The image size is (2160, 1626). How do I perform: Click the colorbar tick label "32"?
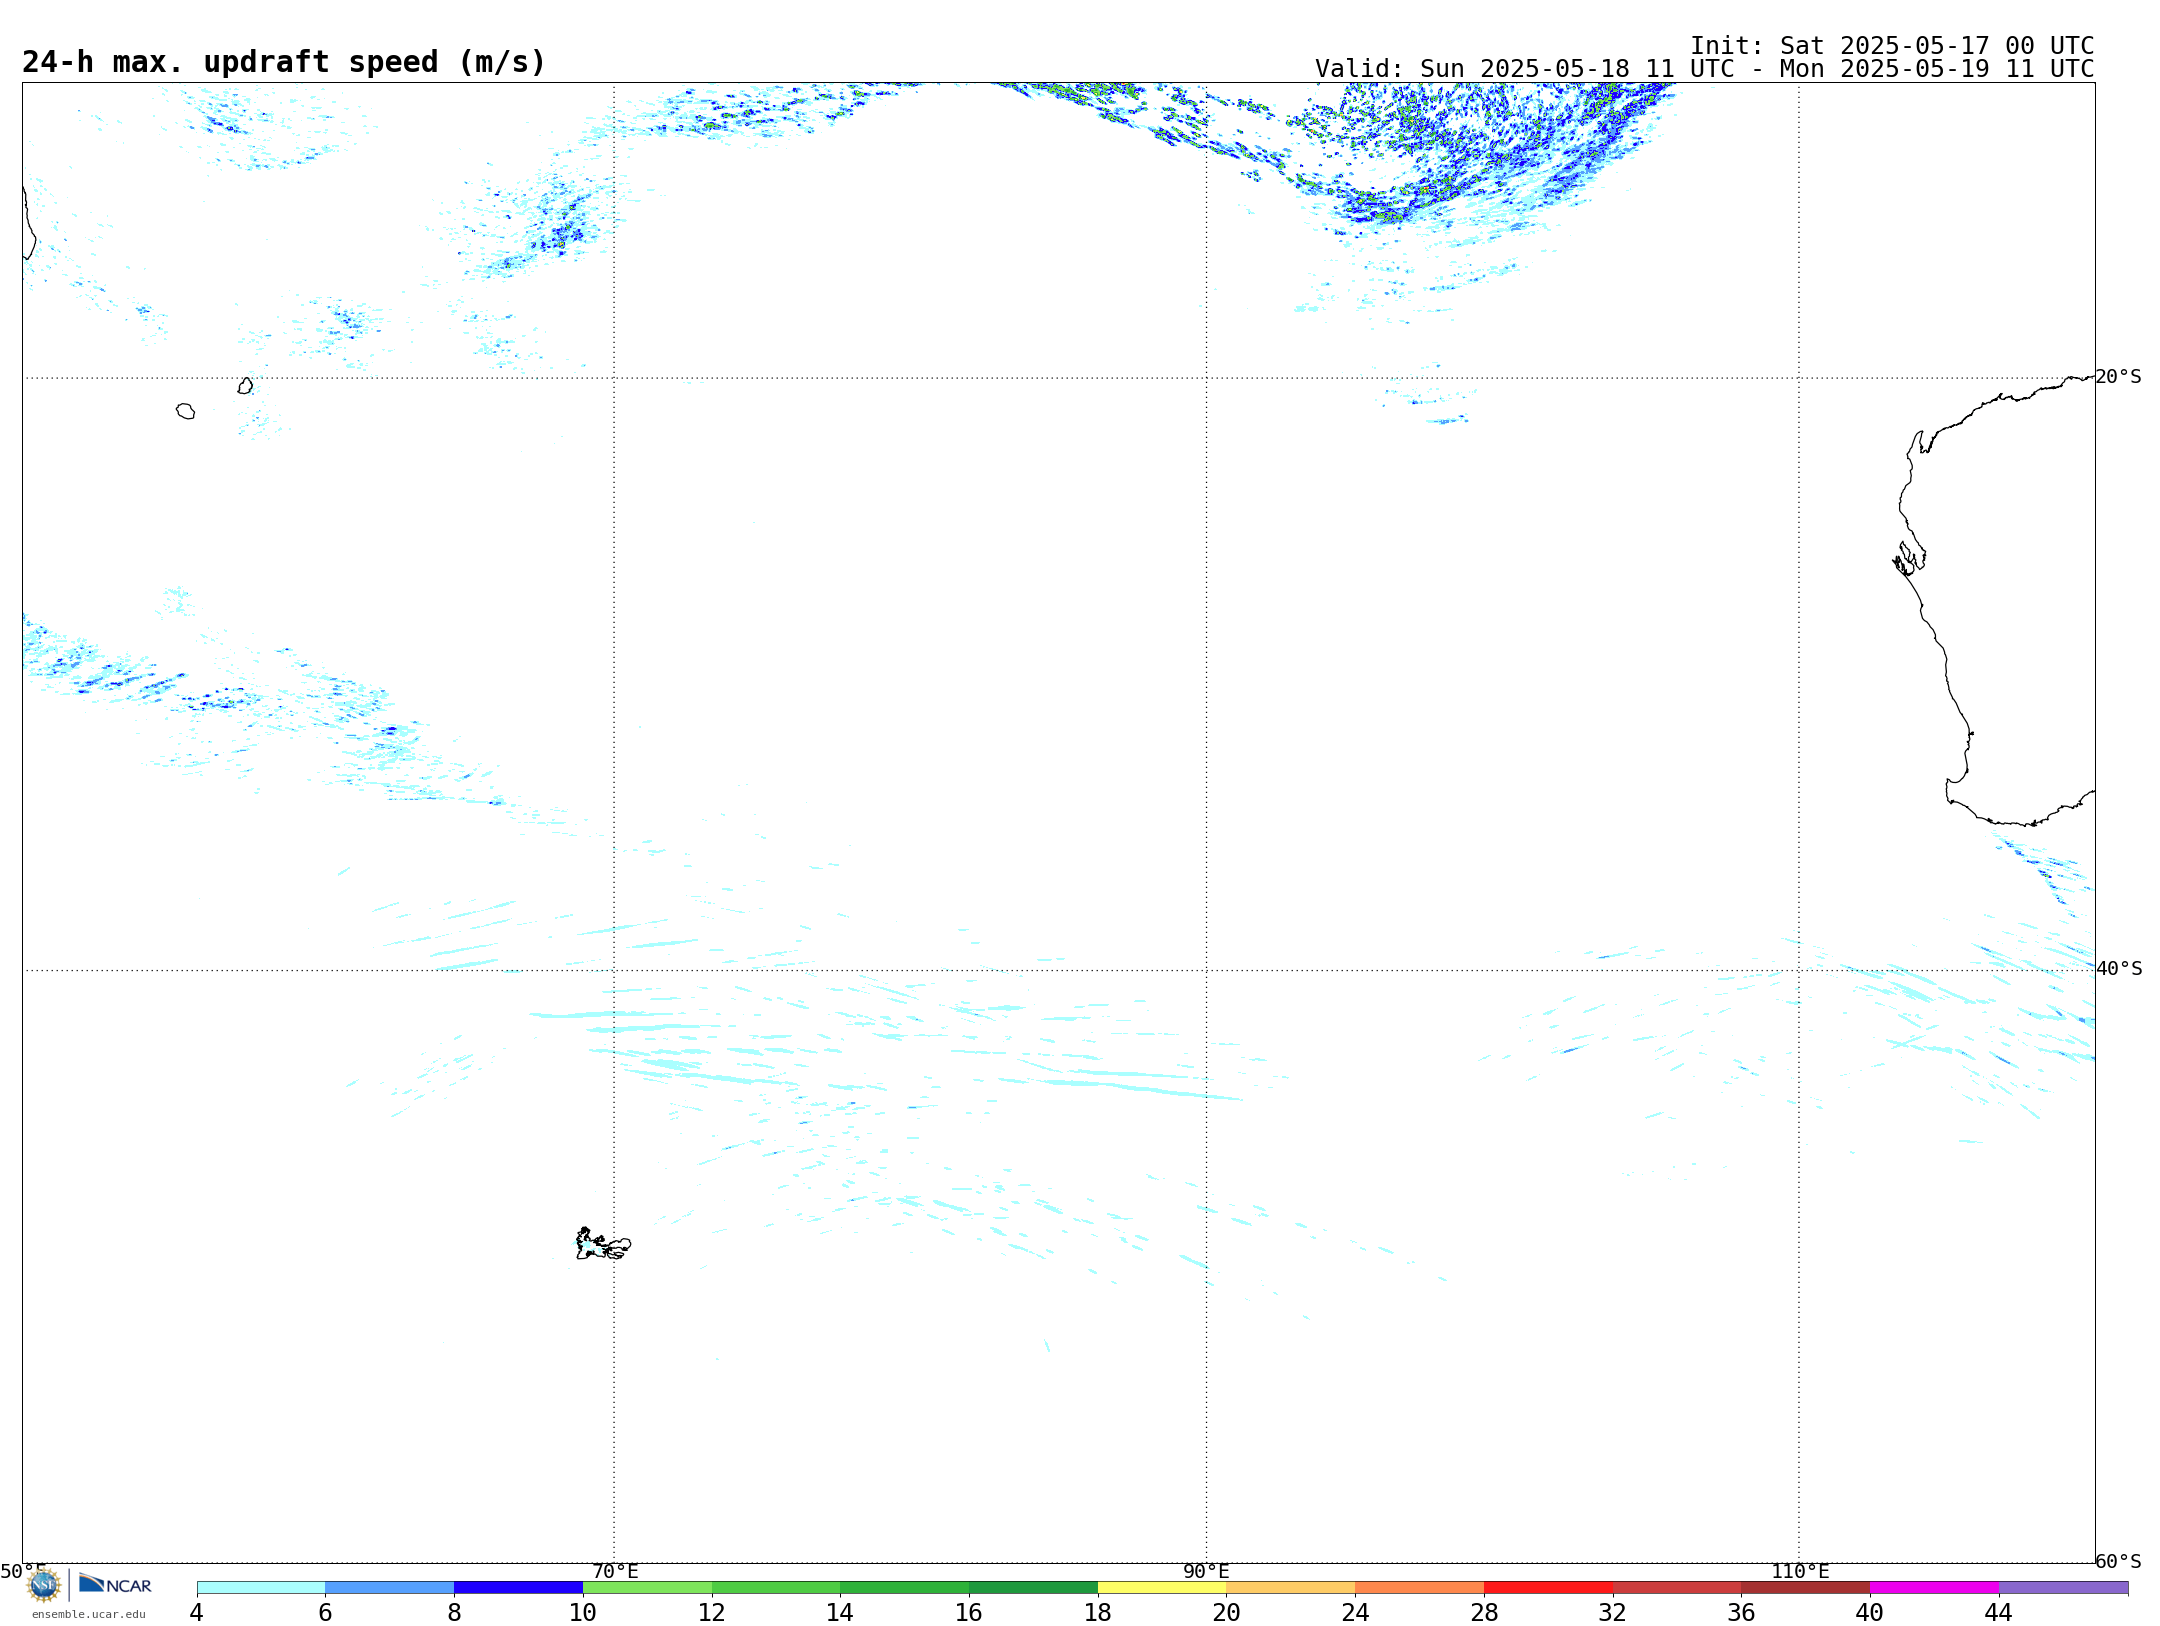point(1613,1612)
